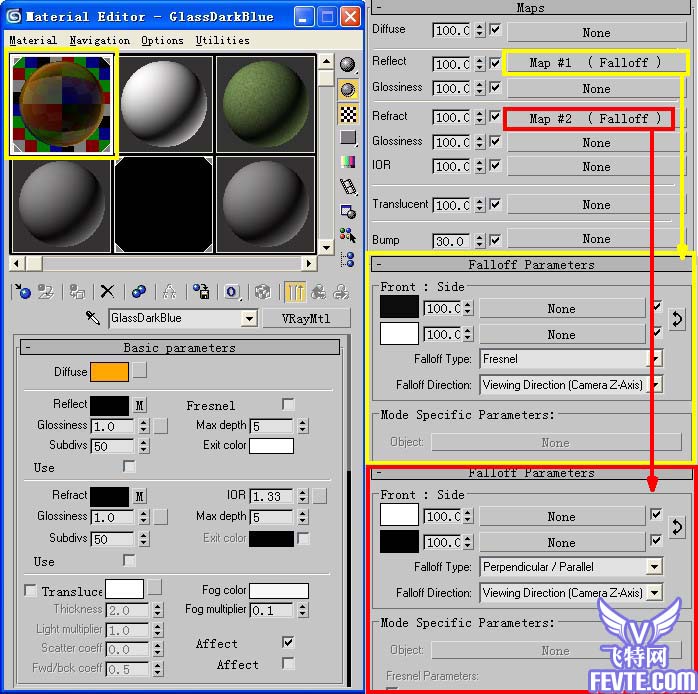Screen dimensions: 698x694
Task: Open Falloff Type dropdown showing Fresnel
Action: 655,359
